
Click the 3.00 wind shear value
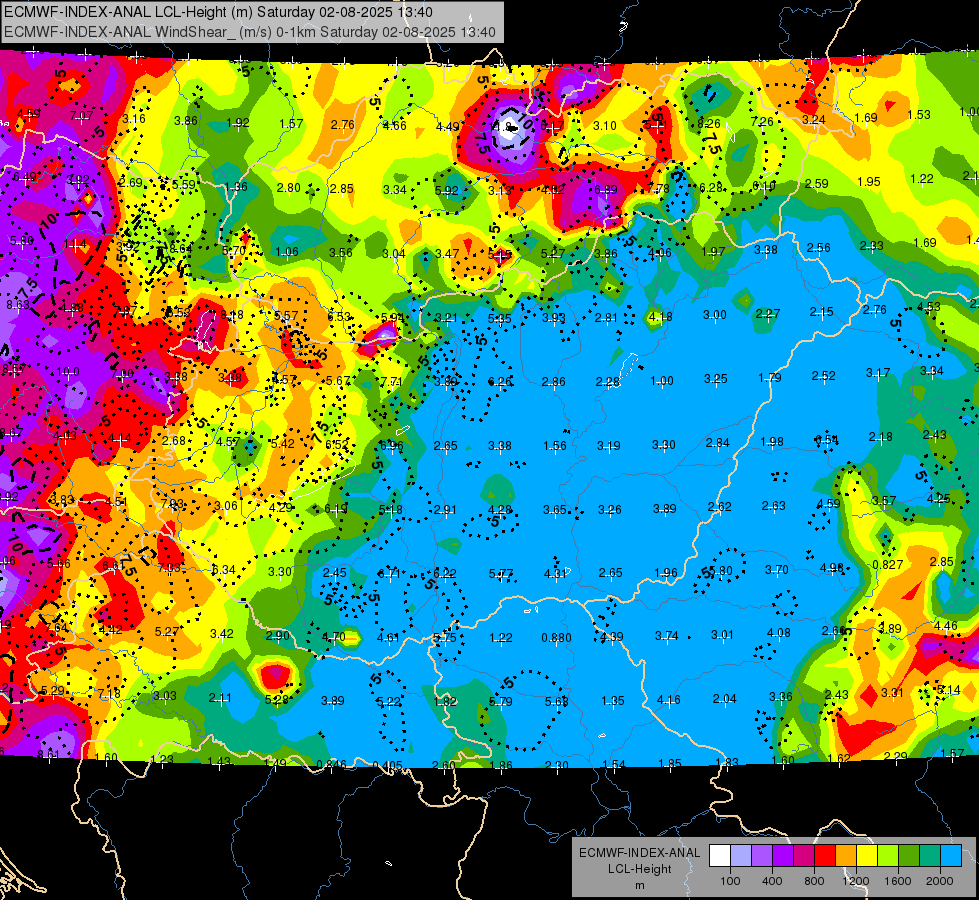click(x=715, y=315)
